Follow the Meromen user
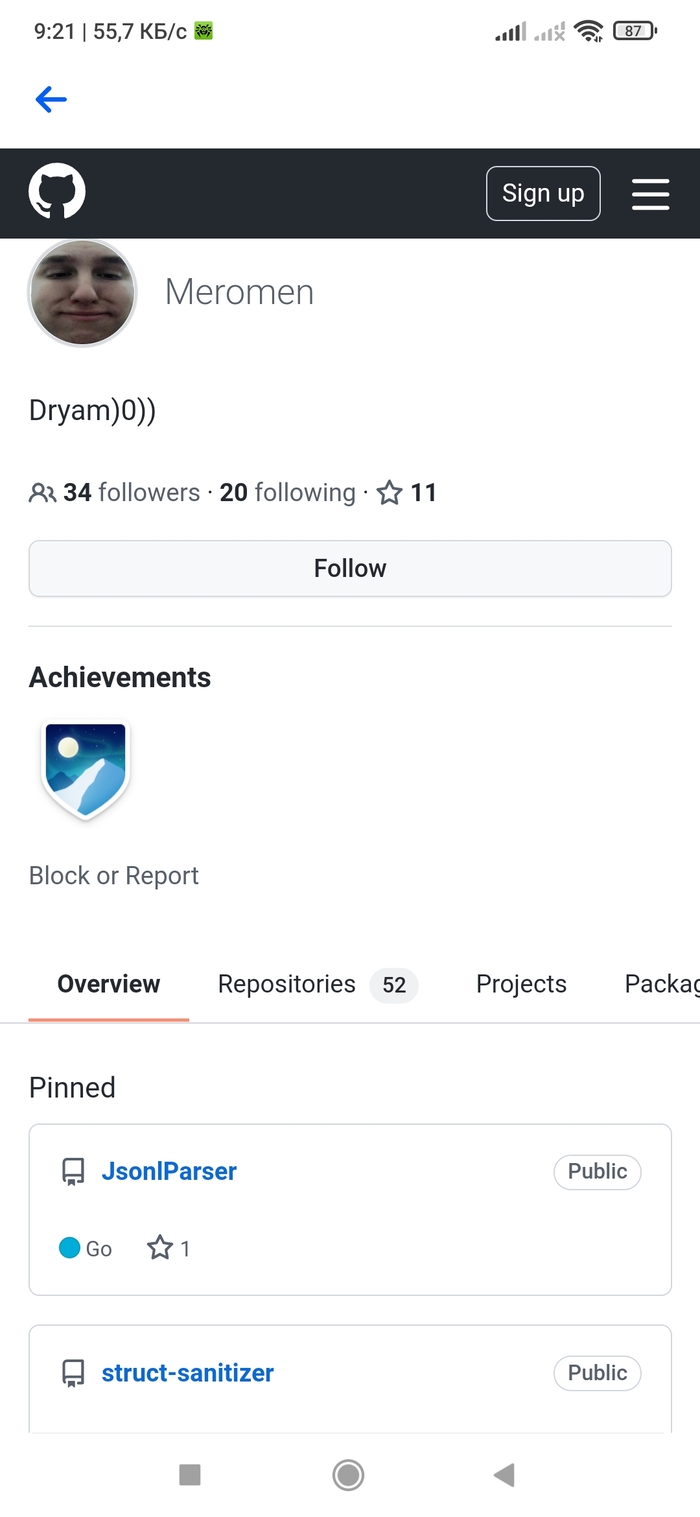This screenshot has height=1517, width=700. click(350, 568)
